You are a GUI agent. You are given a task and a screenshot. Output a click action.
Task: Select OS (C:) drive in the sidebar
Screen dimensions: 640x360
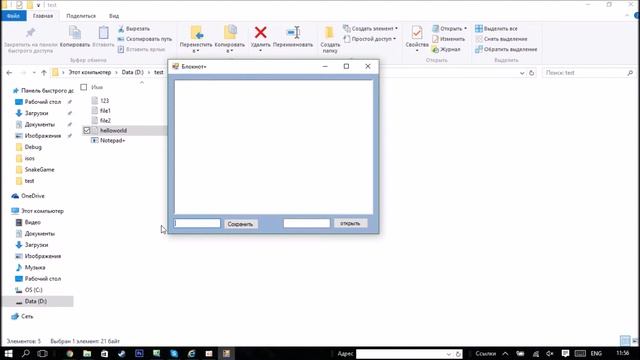coord(33,290)
